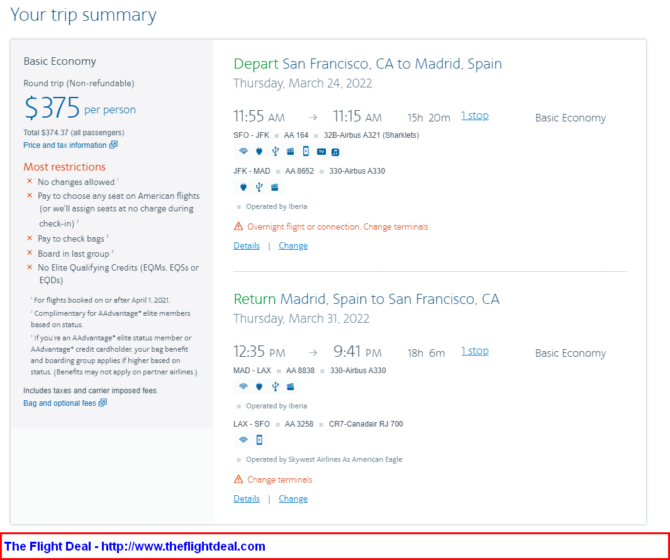The width and height of the screenshot is (670, 560).
Task: Click the Wi-Fi icon for flight AA 3258
Action: point(243,440)
